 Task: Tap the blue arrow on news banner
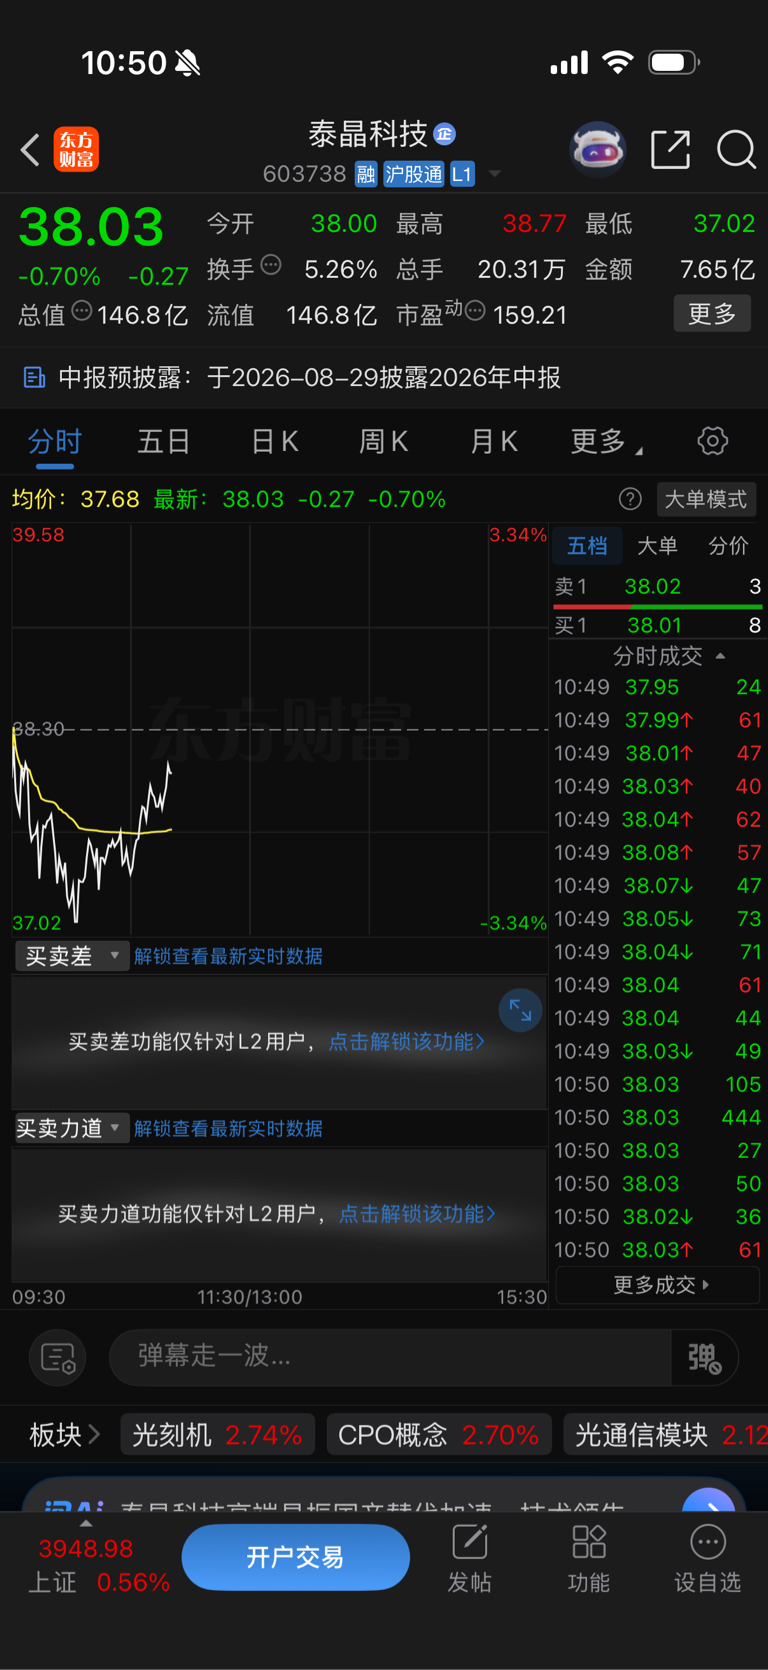click(x=708, y=1500)
